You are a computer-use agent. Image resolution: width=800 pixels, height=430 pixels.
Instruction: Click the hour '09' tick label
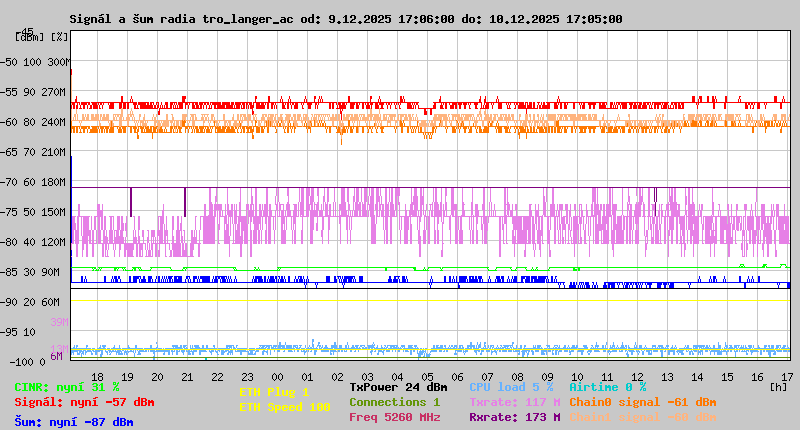coord(547,377)
